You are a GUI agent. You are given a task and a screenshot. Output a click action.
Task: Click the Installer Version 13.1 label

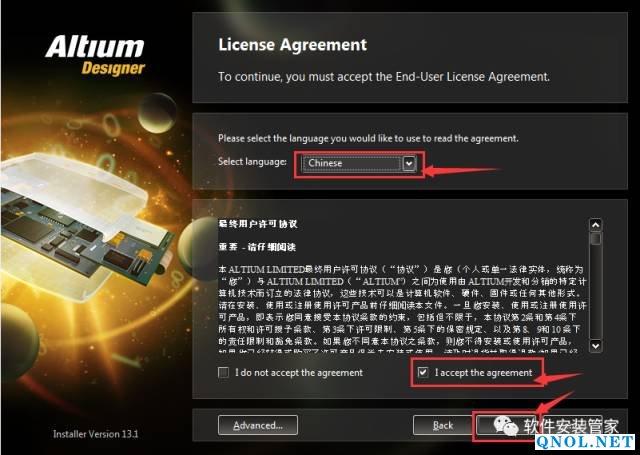tap(96, 434)
